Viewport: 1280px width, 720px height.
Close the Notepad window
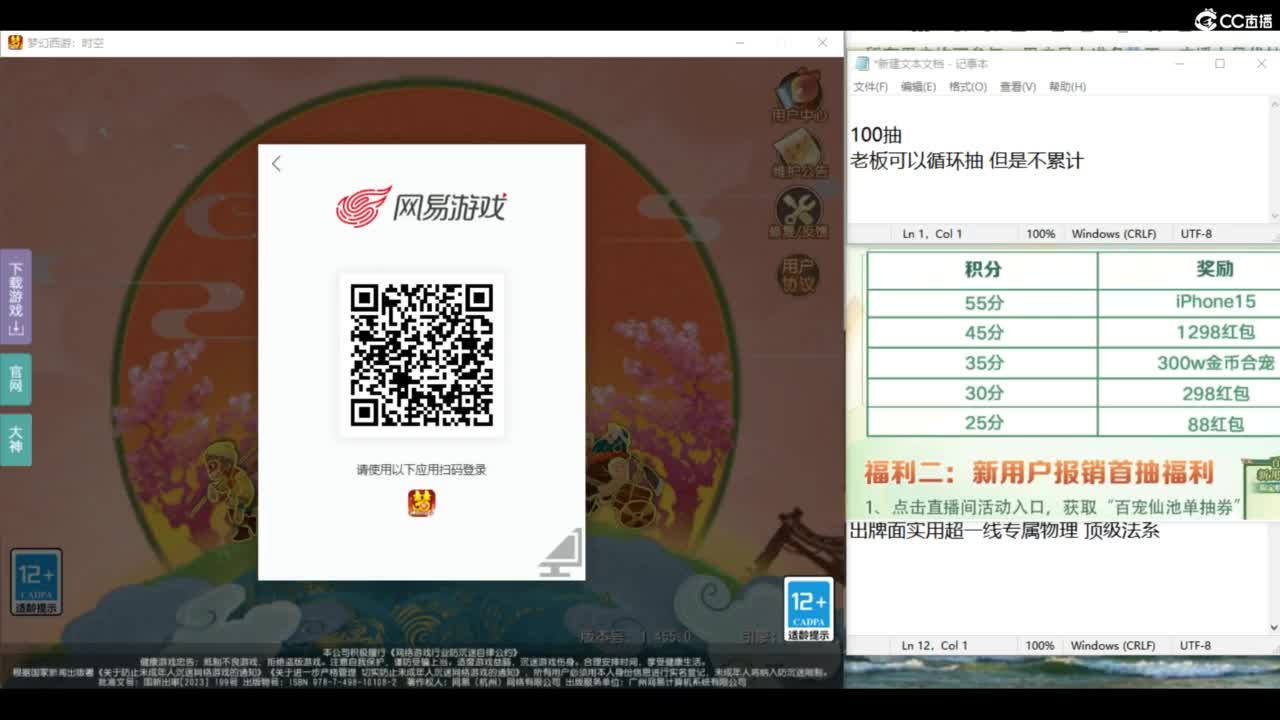pos(1261,63)
